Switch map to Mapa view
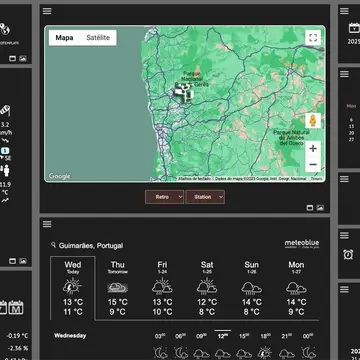Viewport: 360px width, 360px height. click(64, 38)
